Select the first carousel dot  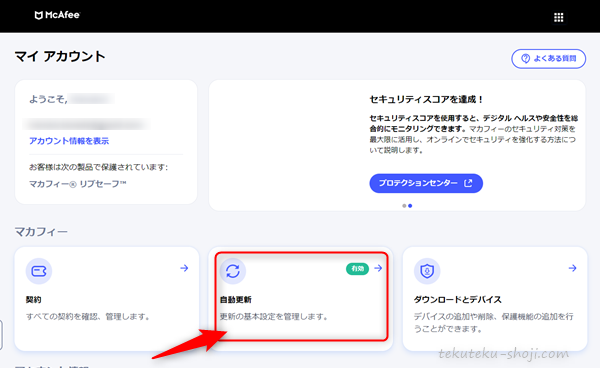tap(404, 206)
